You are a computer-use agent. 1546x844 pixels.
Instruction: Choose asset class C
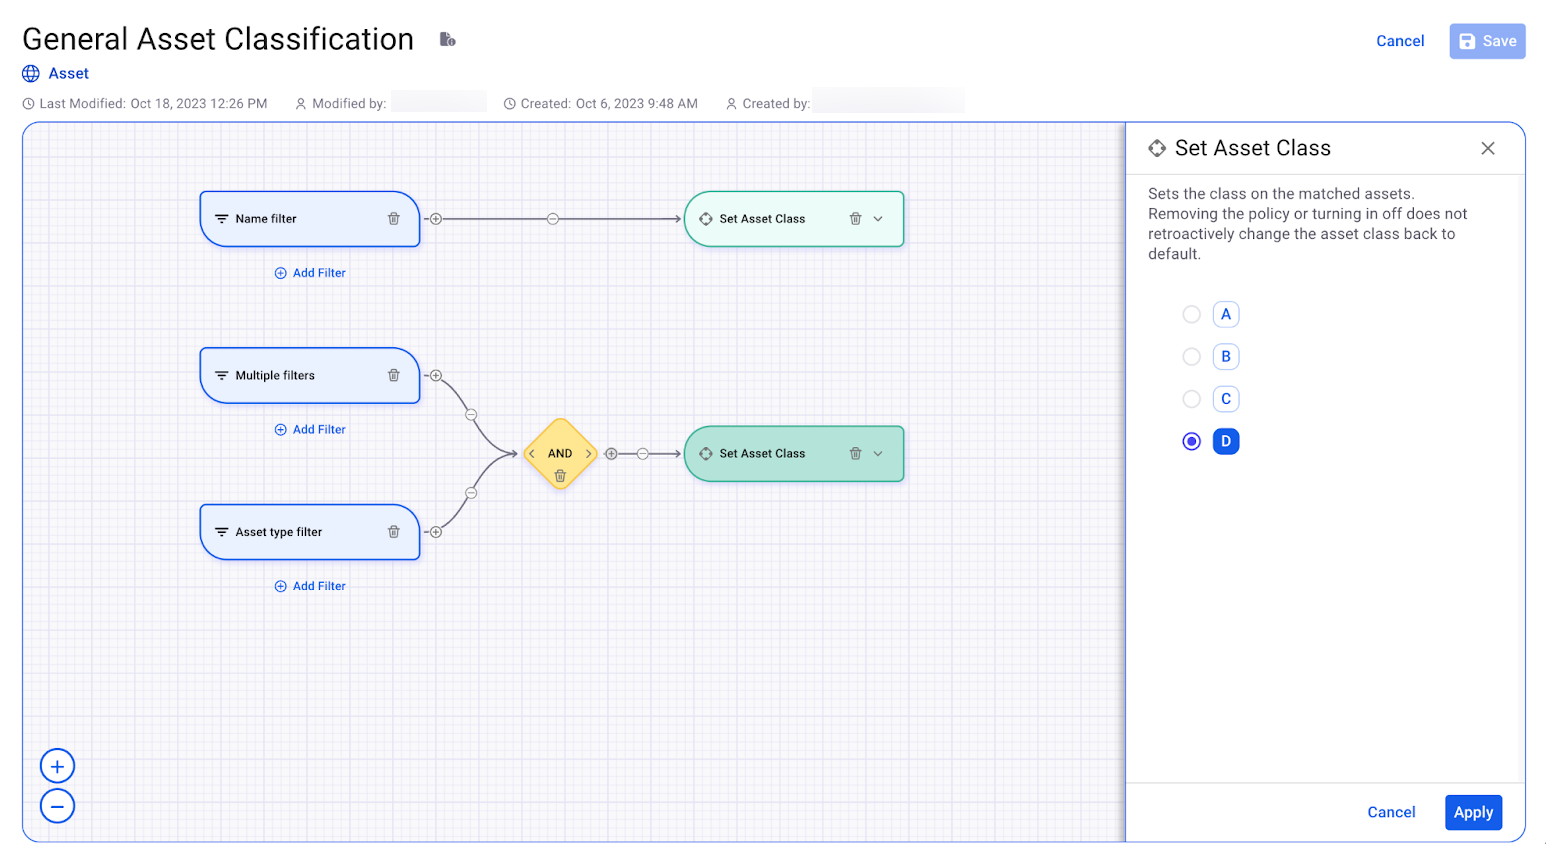point(1191,398)
